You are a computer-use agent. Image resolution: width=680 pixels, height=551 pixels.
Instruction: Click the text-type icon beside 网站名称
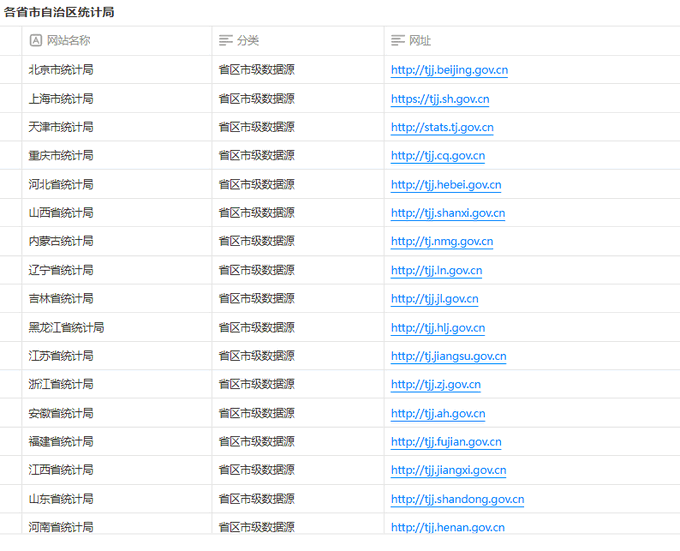pos(36,40)
